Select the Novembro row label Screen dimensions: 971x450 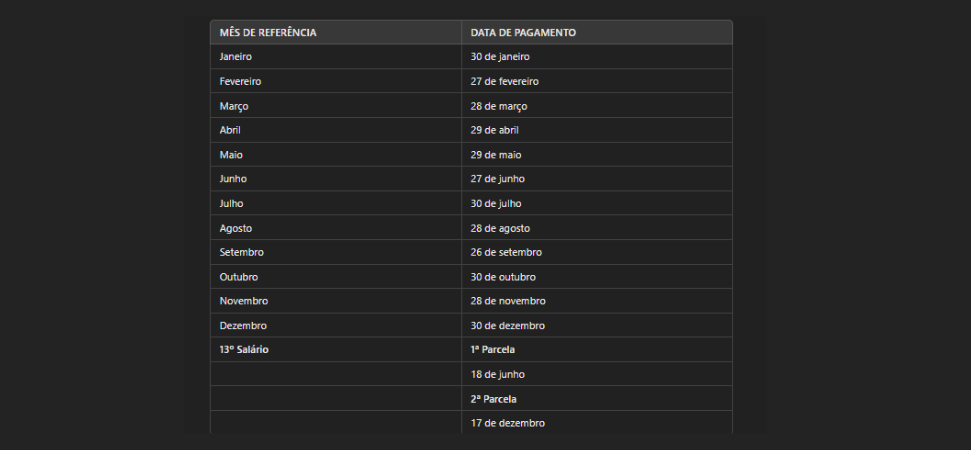[x=243, y=301]
